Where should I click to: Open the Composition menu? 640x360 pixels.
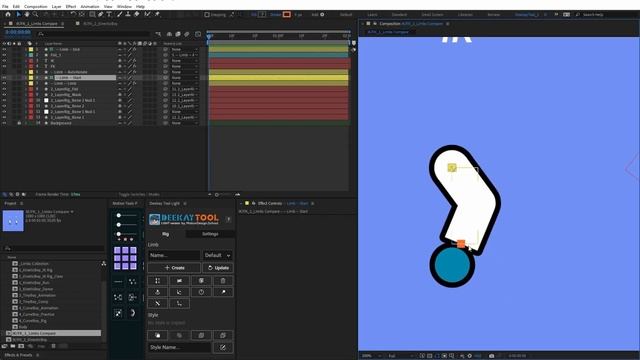click(x=36, y=7)
